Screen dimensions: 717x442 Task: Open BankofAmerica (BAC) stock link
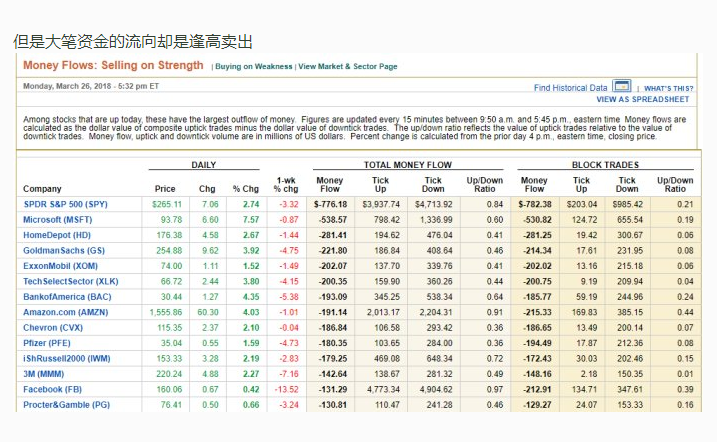click(x=67, y=297)
